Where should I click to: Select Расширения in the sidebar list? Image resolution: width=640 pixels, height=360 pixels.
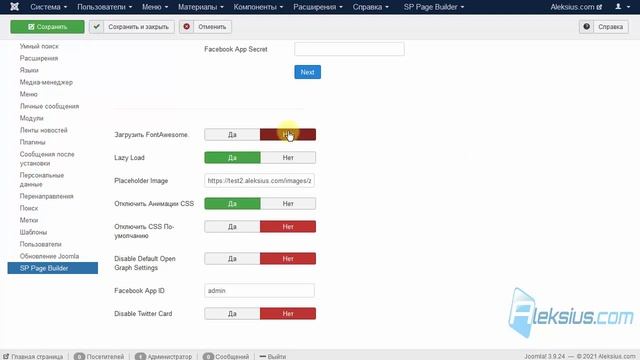(x=39, y=58)
